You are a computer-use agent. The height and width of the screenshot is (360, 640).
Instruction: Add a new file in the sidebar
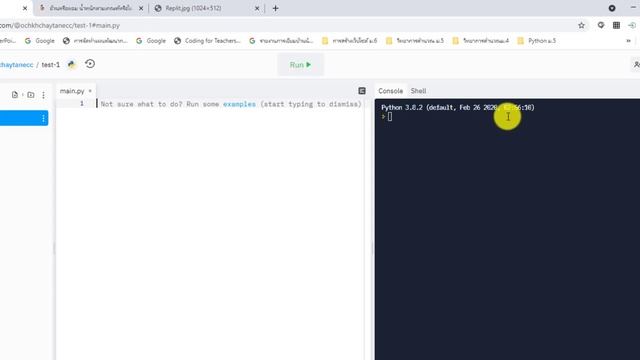15,95
